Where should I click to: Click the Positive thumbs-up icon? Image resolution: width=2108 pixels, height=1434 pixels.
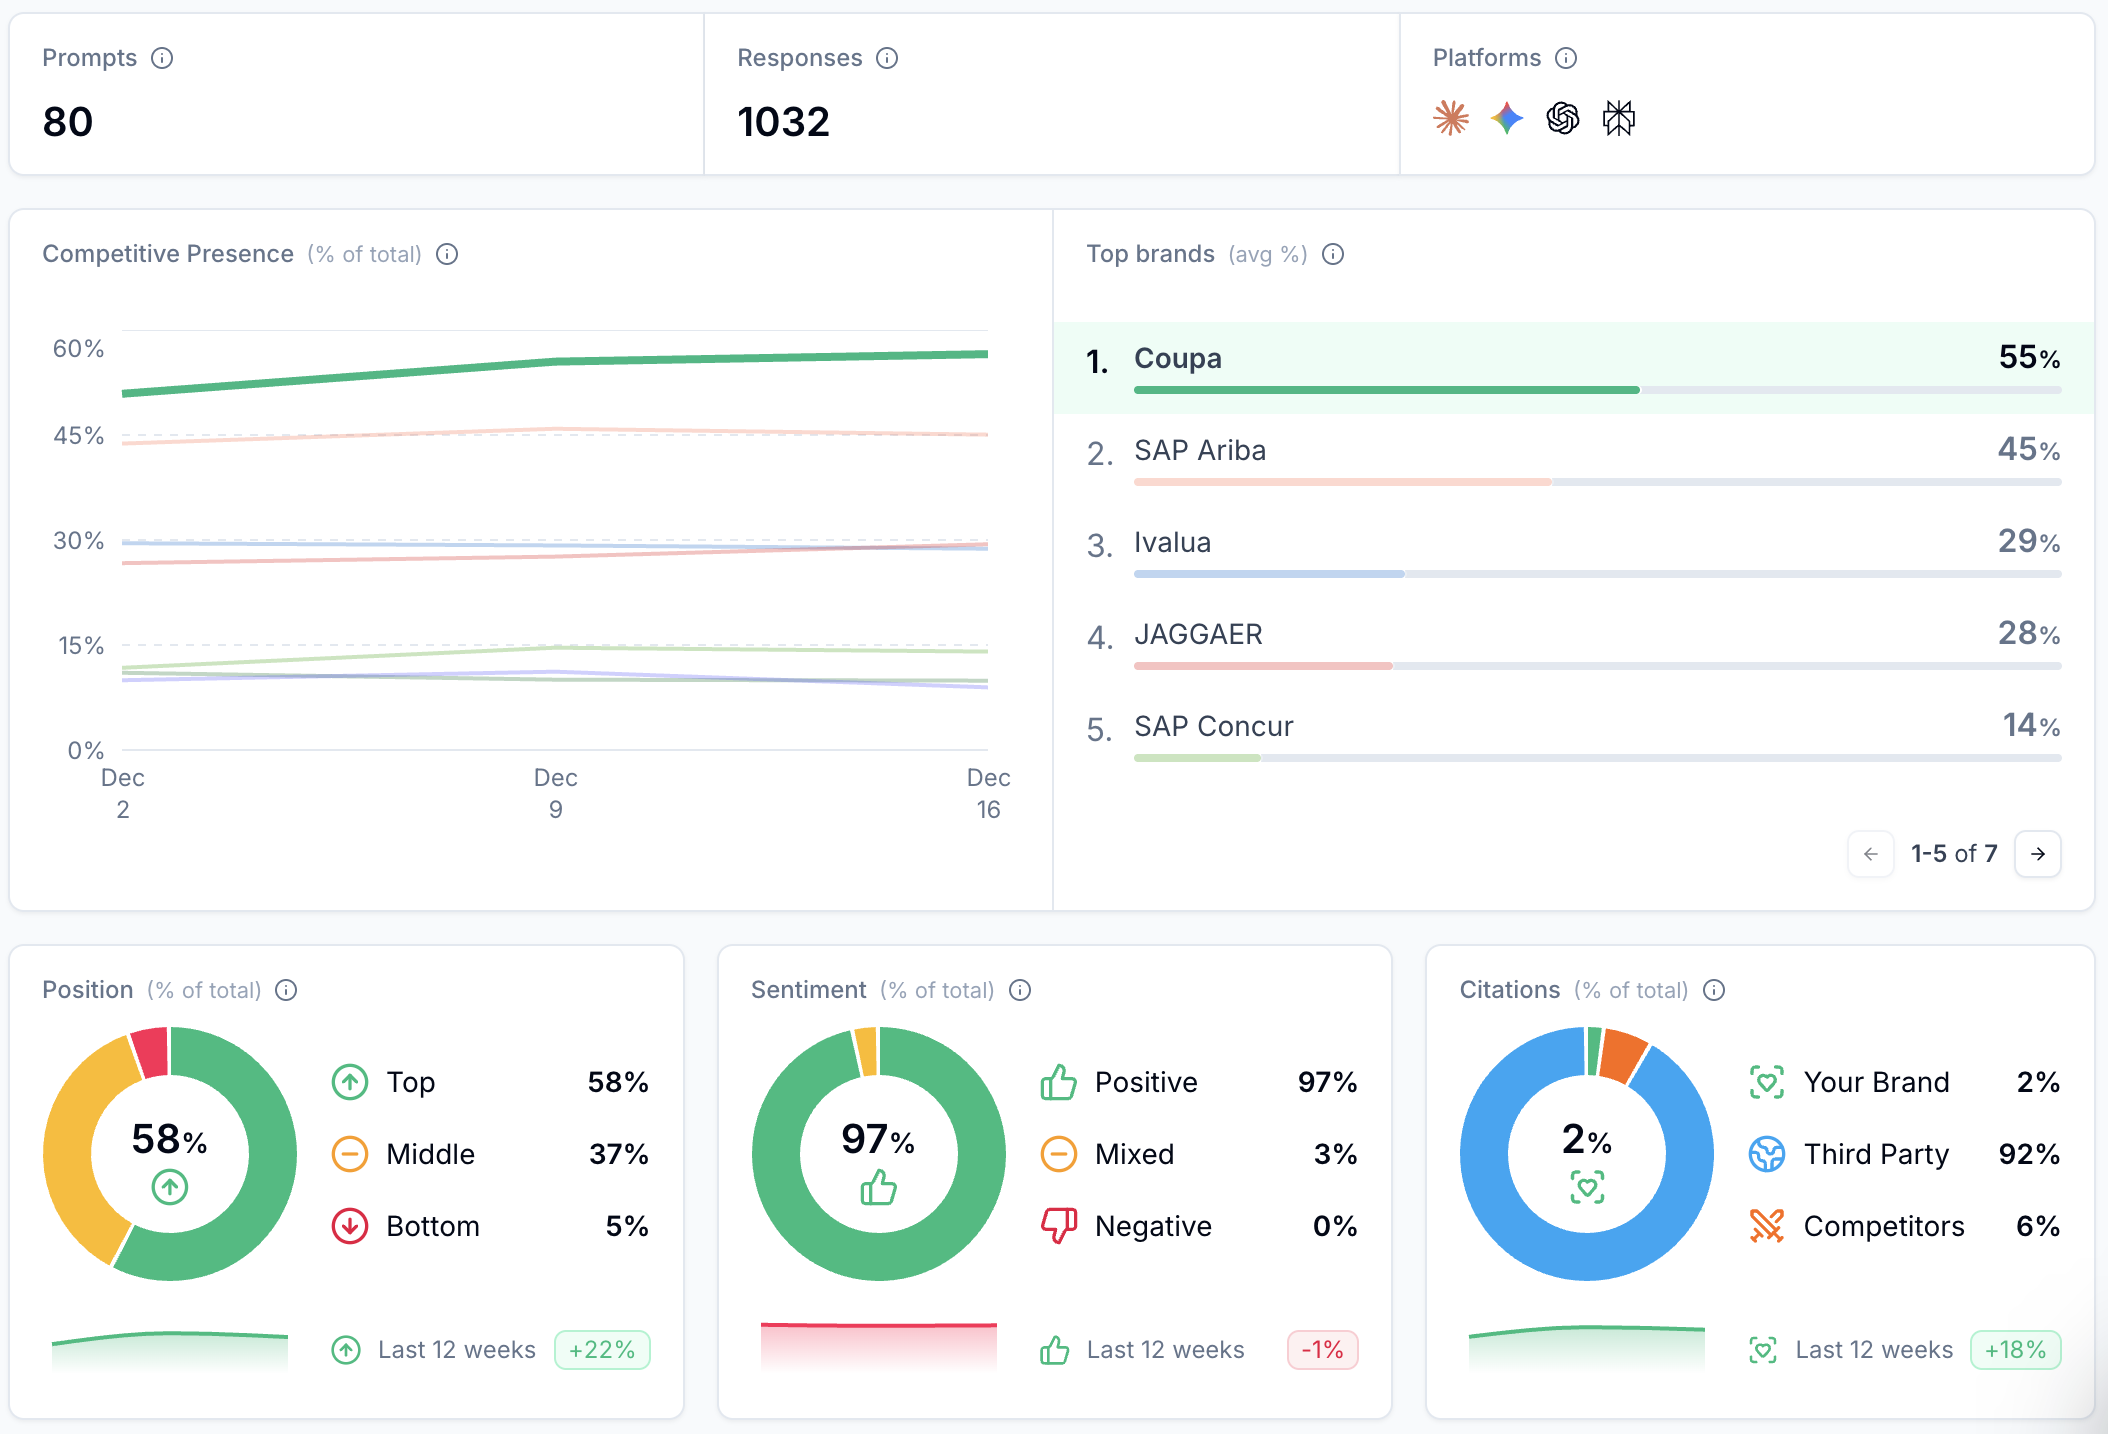coord(1060,1082)
